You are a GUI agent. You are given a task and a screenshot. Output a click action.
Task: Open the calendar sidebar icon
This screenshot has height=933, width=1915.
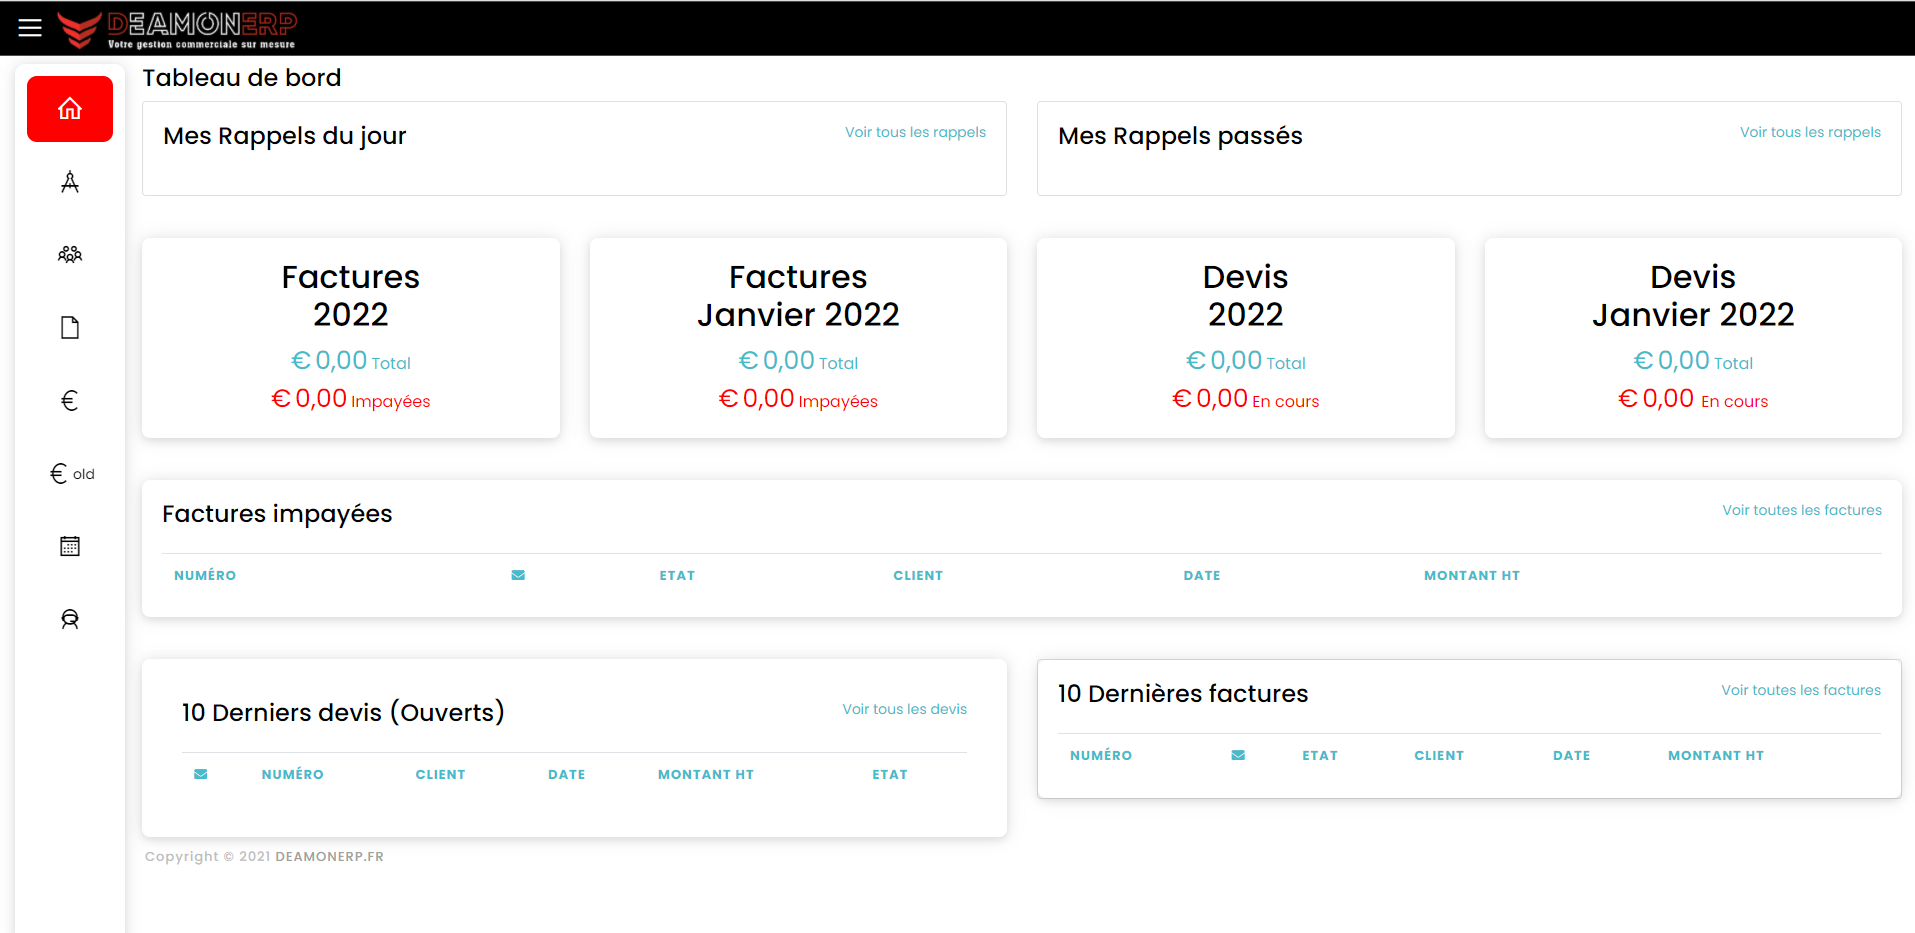(x=70, y=546)
